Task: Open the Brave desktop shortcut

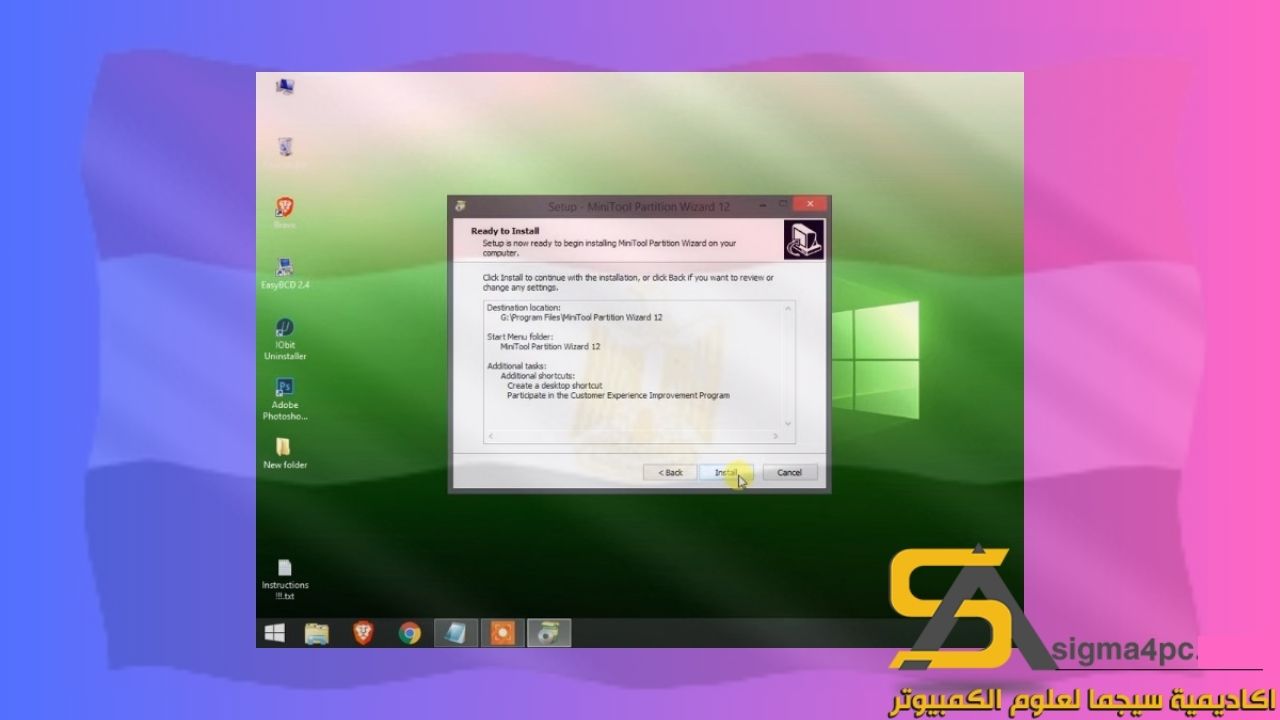Action: click(285, 213)
